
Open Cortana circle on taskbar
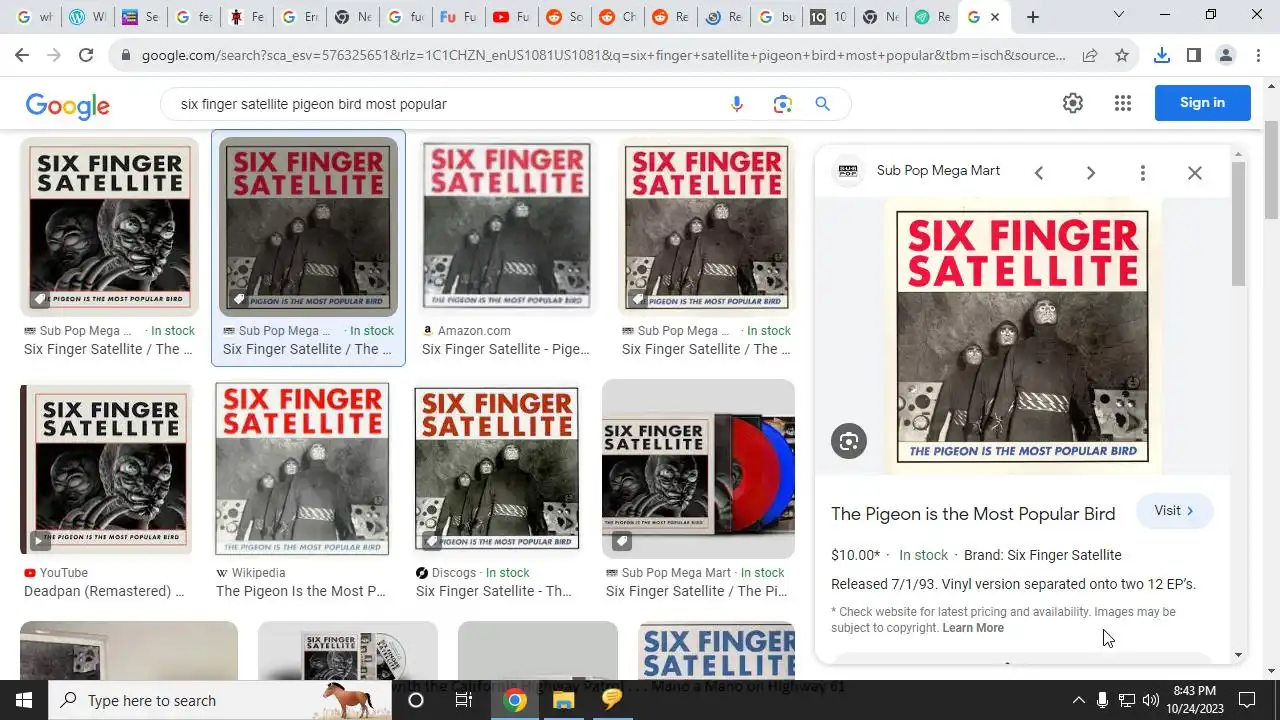[416, 700]
